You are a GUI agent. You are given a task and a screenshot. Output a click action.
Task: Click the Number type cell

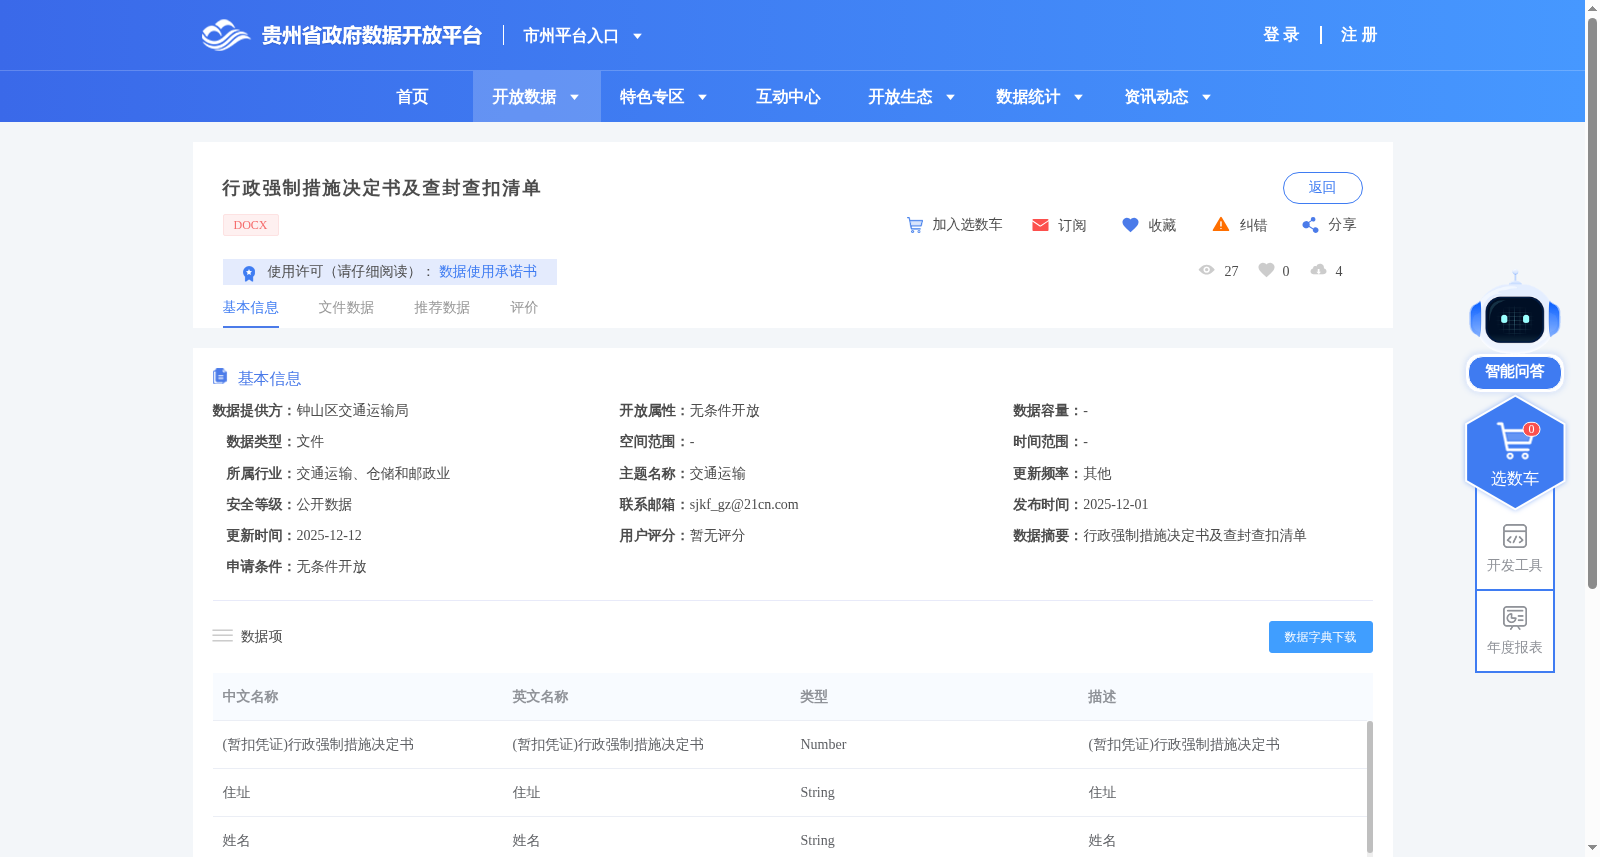(x=823, y=745)
